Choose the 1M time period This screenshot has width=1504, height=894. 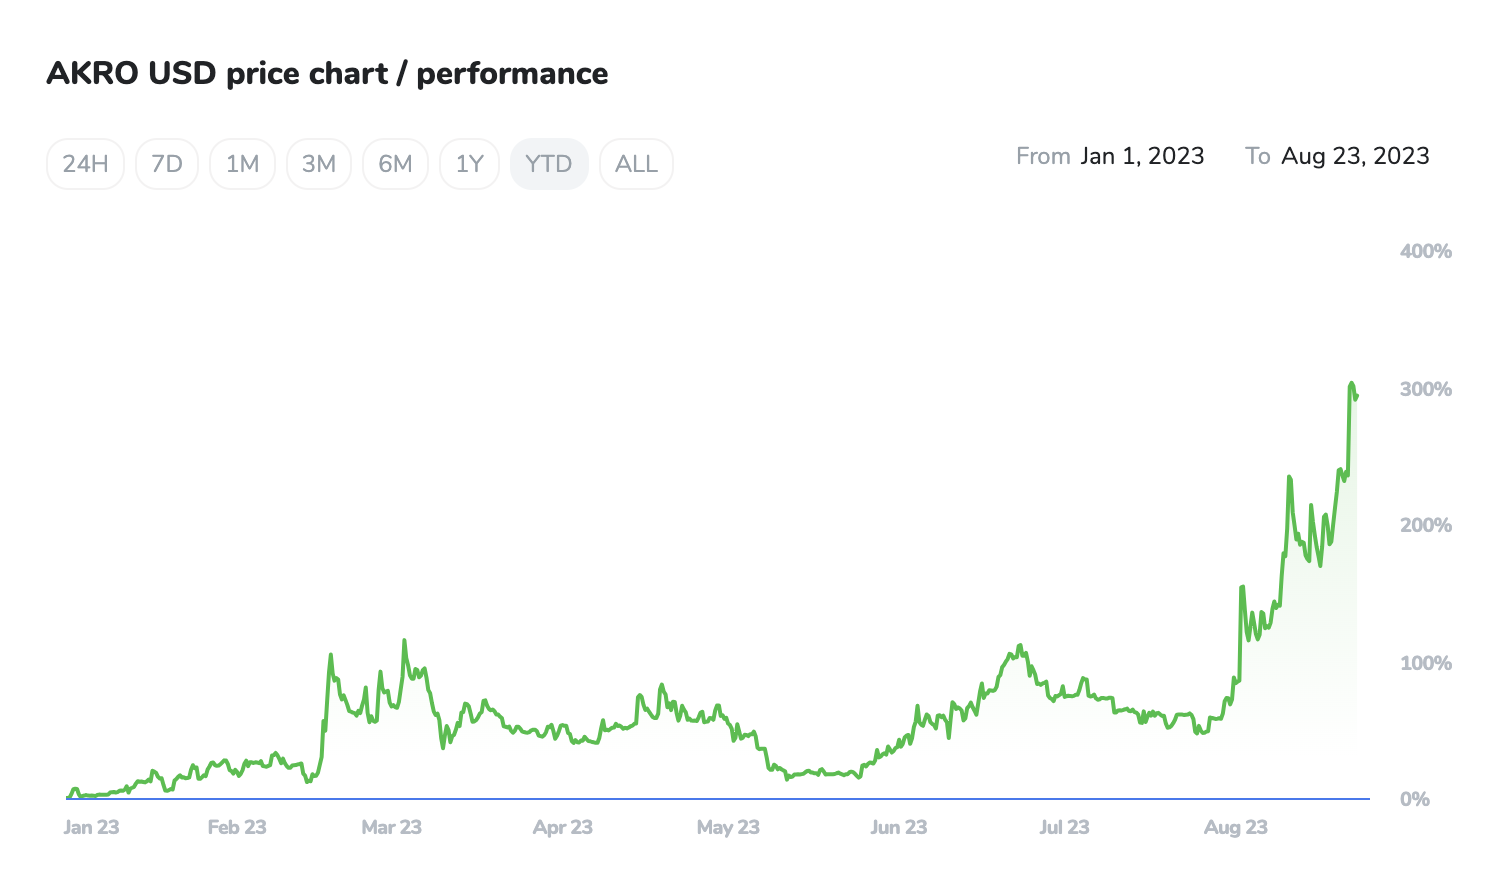coord(242,164)
